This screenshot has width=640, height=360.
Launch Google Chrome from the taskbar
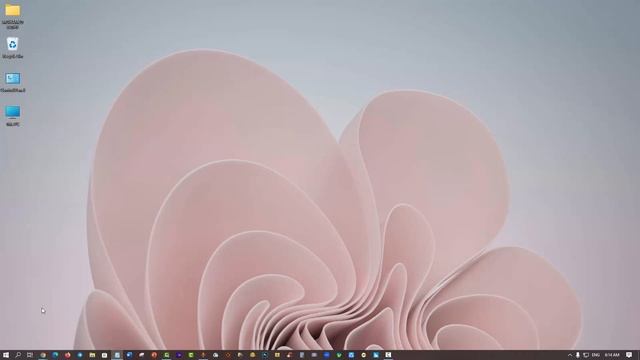(x=43, y=355)
